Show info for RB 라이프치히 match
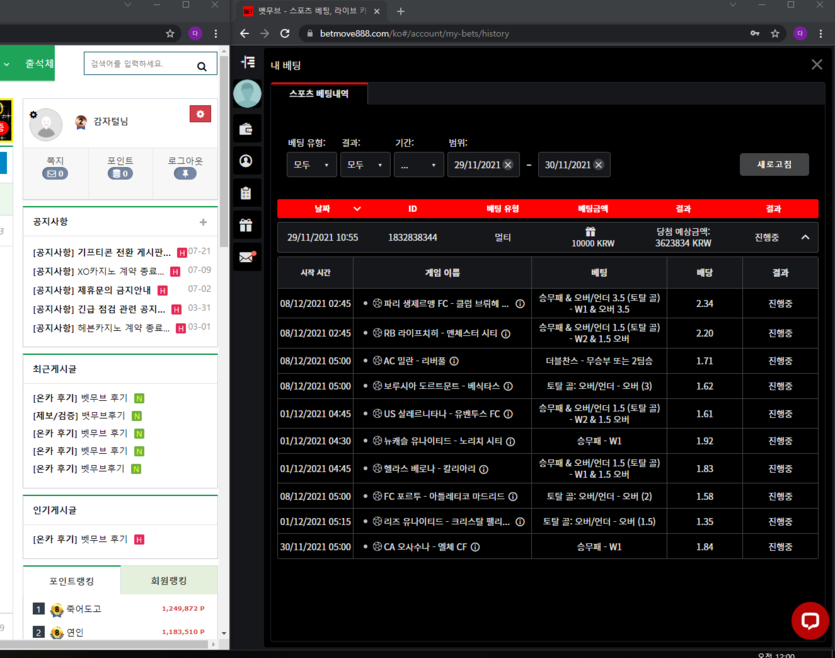 click(x=505, y=333)
